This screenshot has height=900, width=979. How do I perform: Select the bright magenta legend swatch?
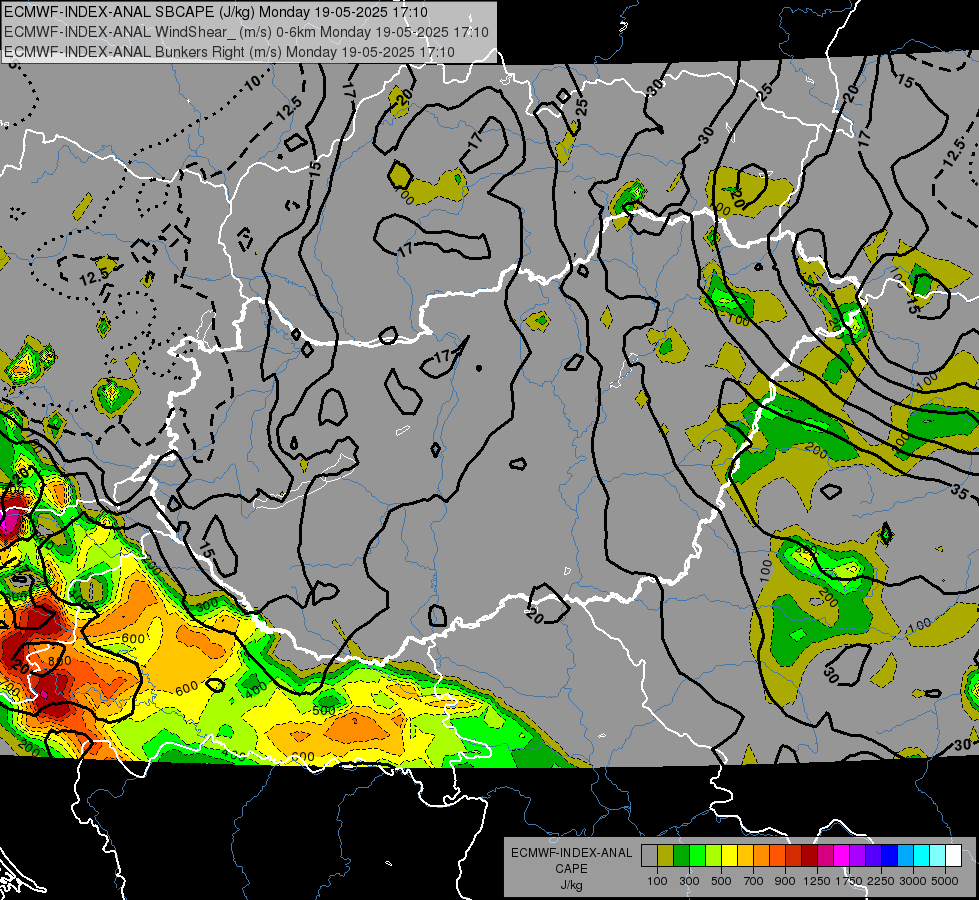point(842,856)
